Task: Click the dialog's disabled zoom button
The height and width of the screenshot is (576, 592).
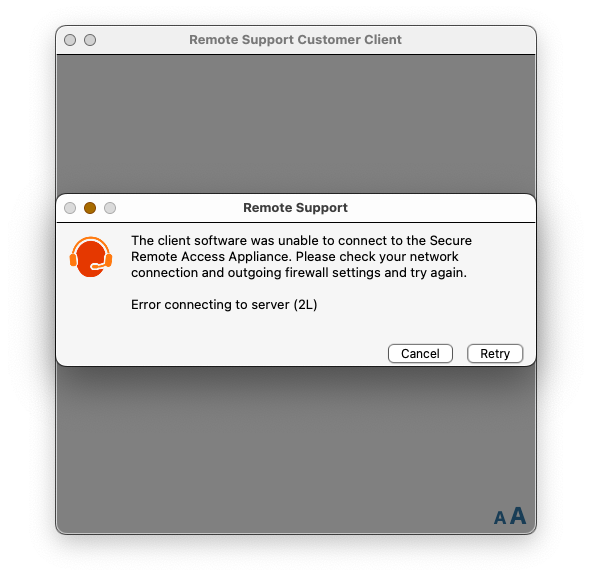Action: click(x=110, y=208)
